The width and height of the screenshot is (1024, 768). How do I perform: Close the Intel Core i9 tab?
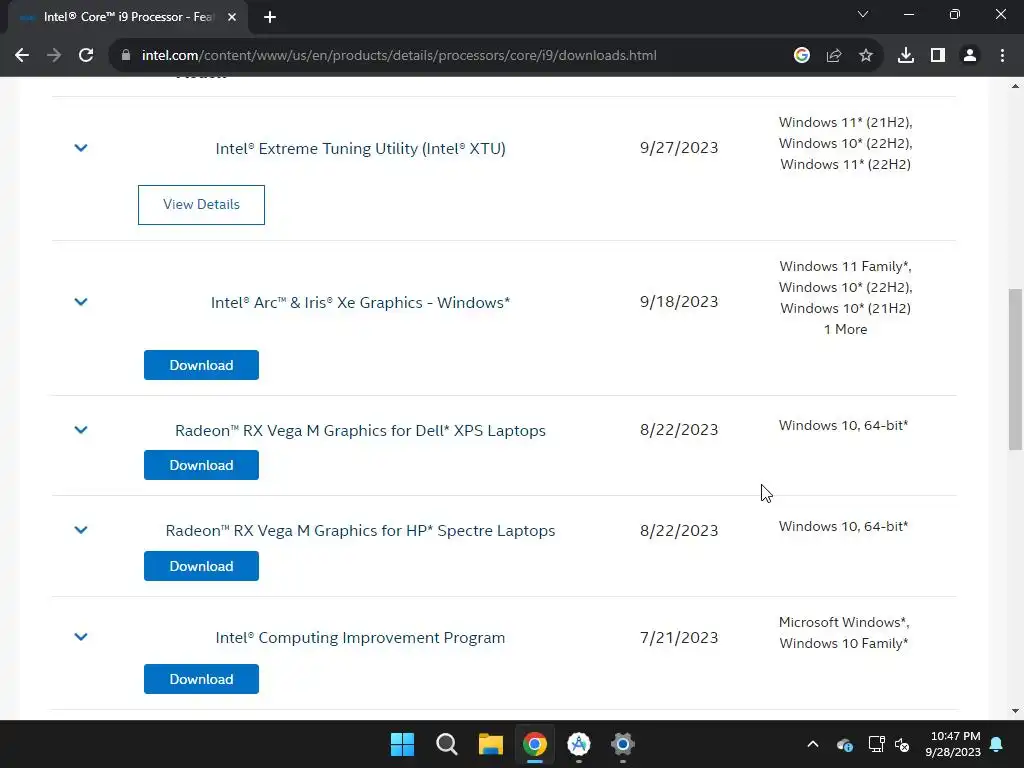[x=232, y=18]
